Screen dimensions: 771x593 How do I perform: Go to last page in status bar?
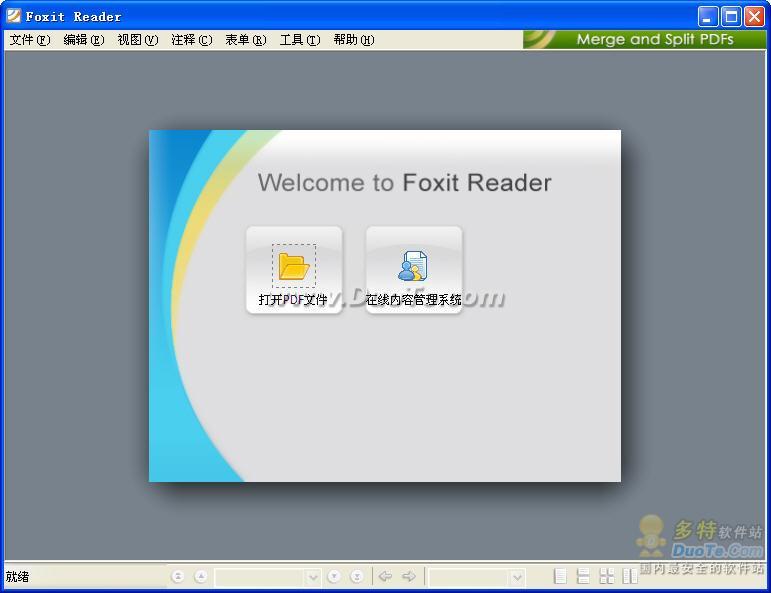coord(357,576)
